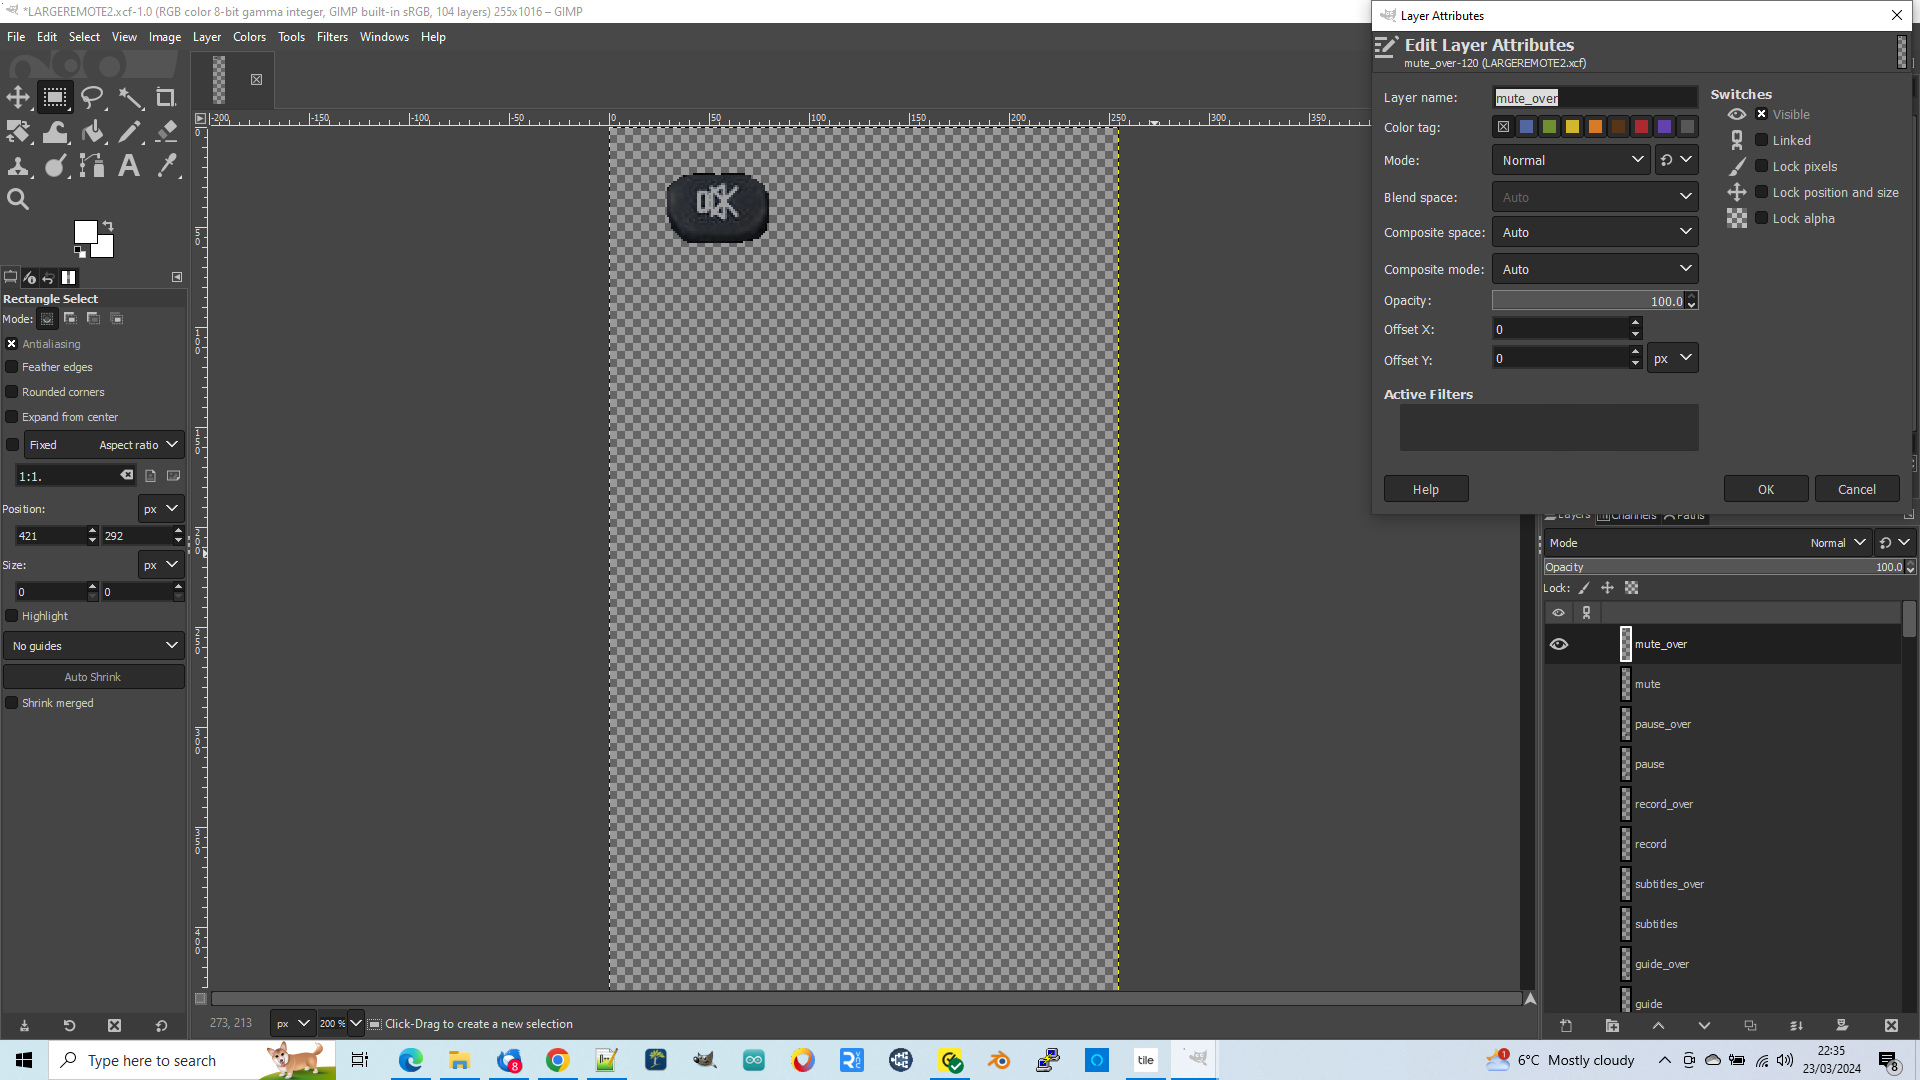
Task: Expand the No guides dropdown
Action: pos(94,646)
